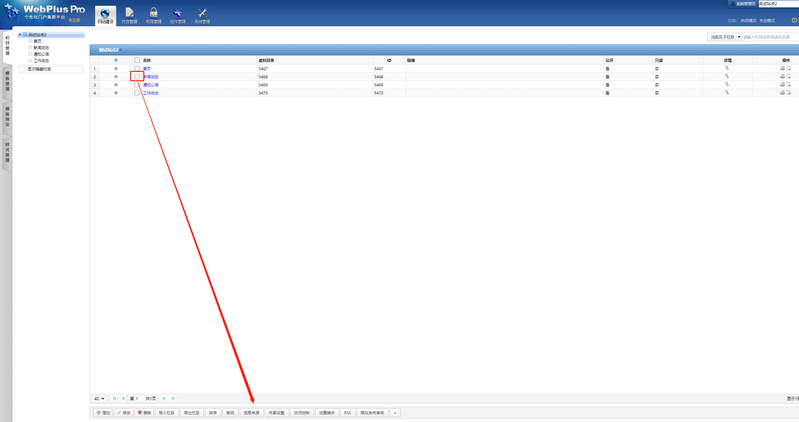The width and height of the screenshot is (799, 422).
Task: Toggle the 显示隐藏栏目 checkbox in the sidebar
Action: pos(22,69)
